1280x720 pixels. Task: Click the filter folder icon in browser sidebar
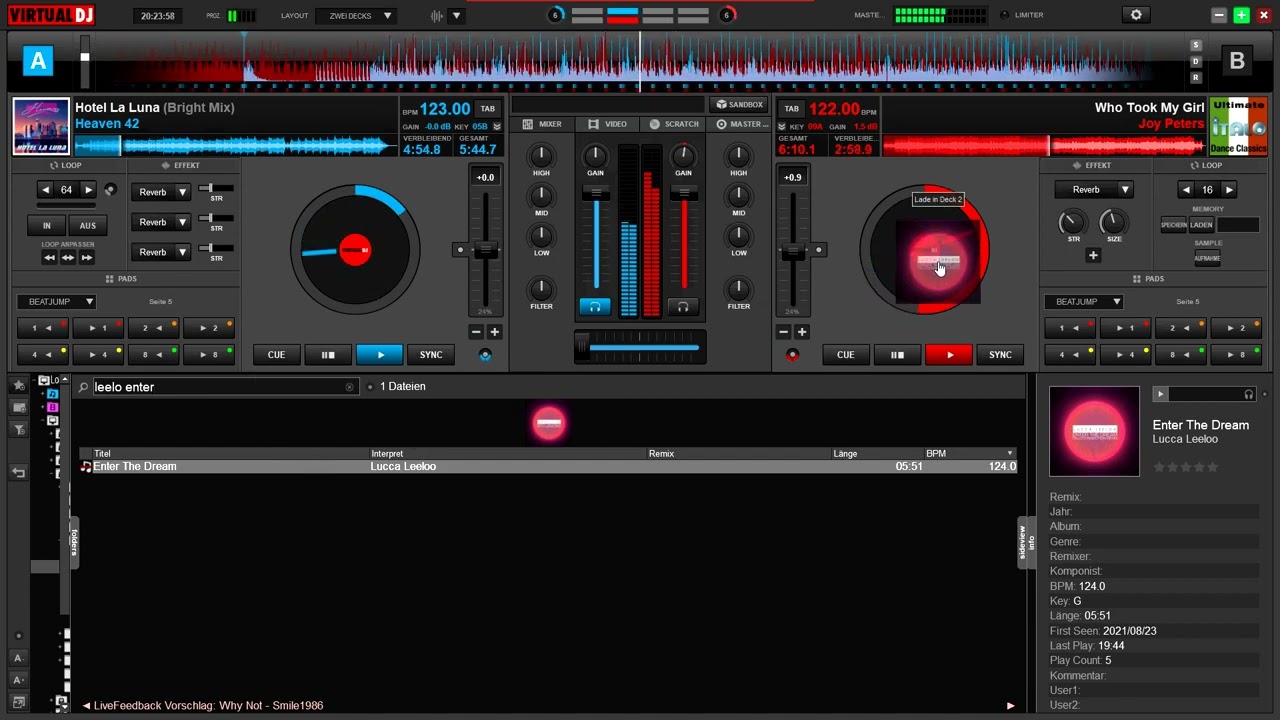(18, 430)
